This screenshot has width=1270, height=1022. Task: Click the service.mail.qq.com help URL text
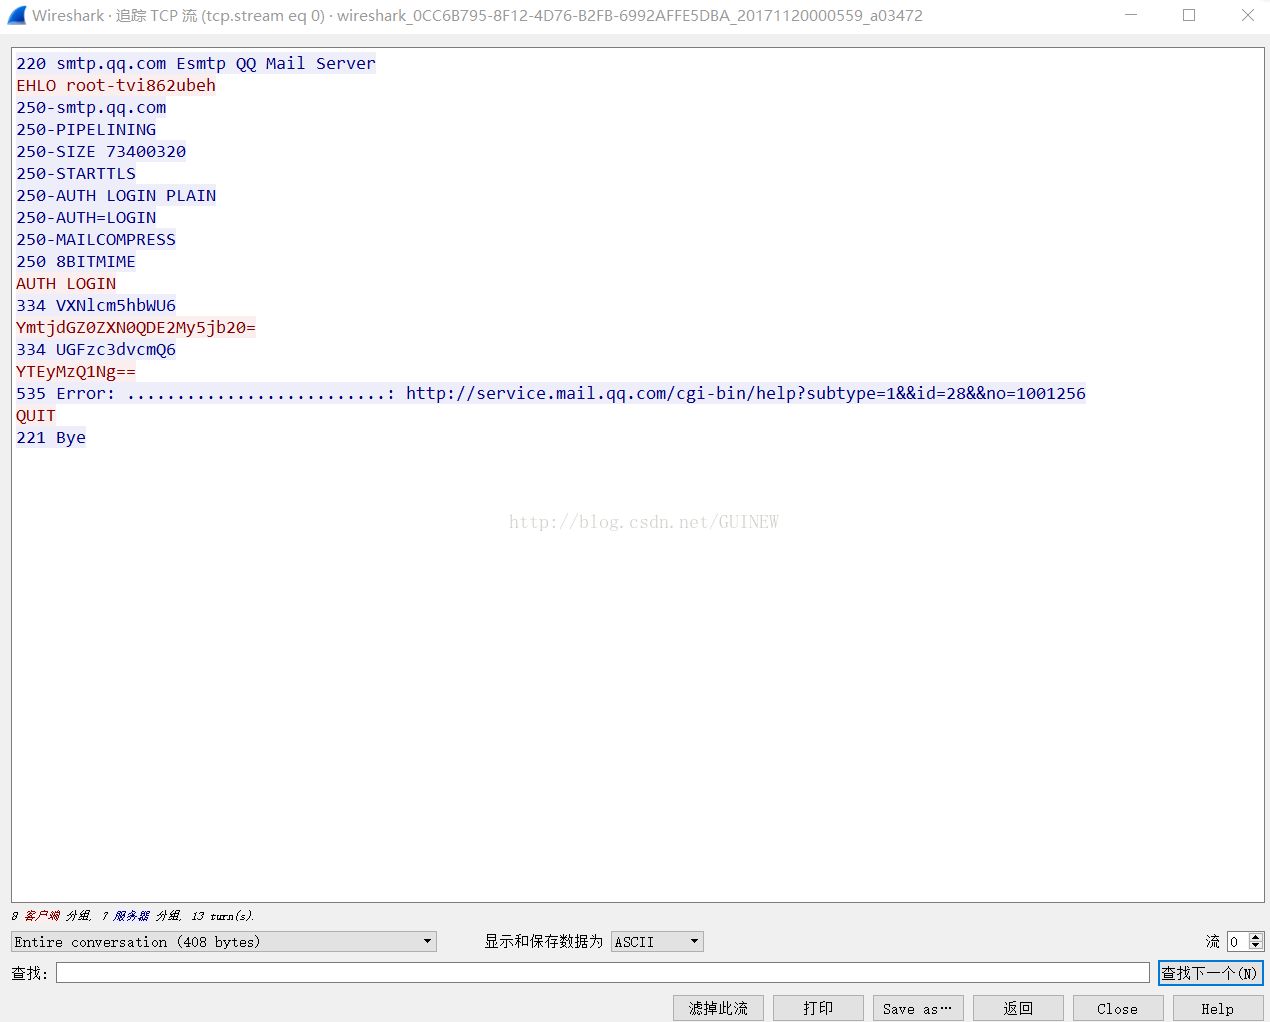[x=745, y=393]
